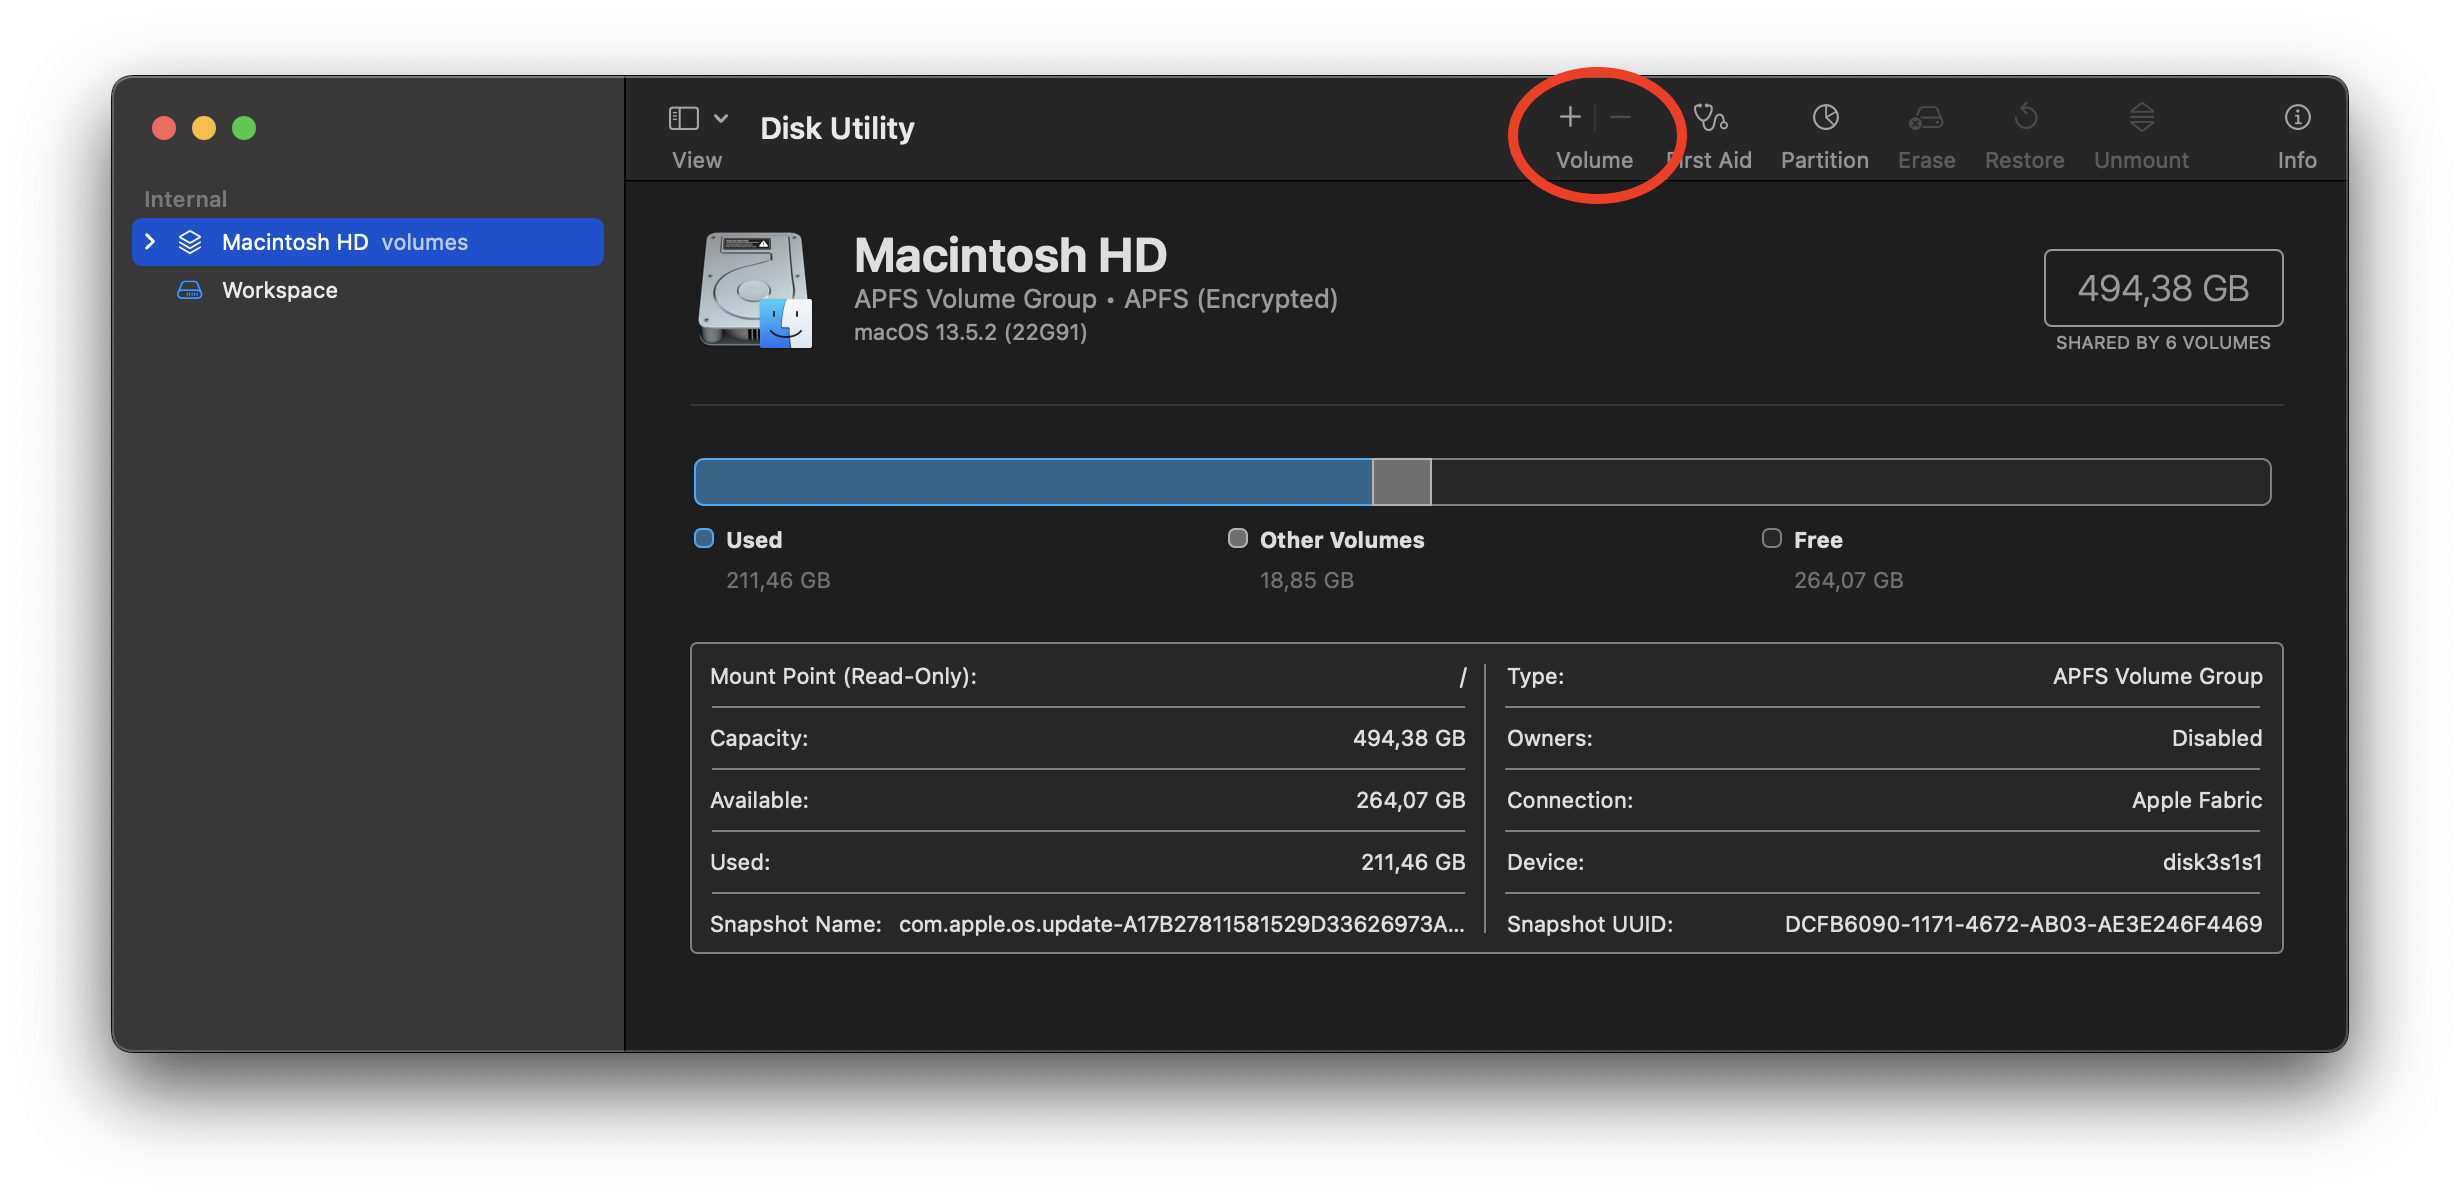The image size is (2460, 1200).
Task: Click the Free legend square
Action: pos(1772,539)
